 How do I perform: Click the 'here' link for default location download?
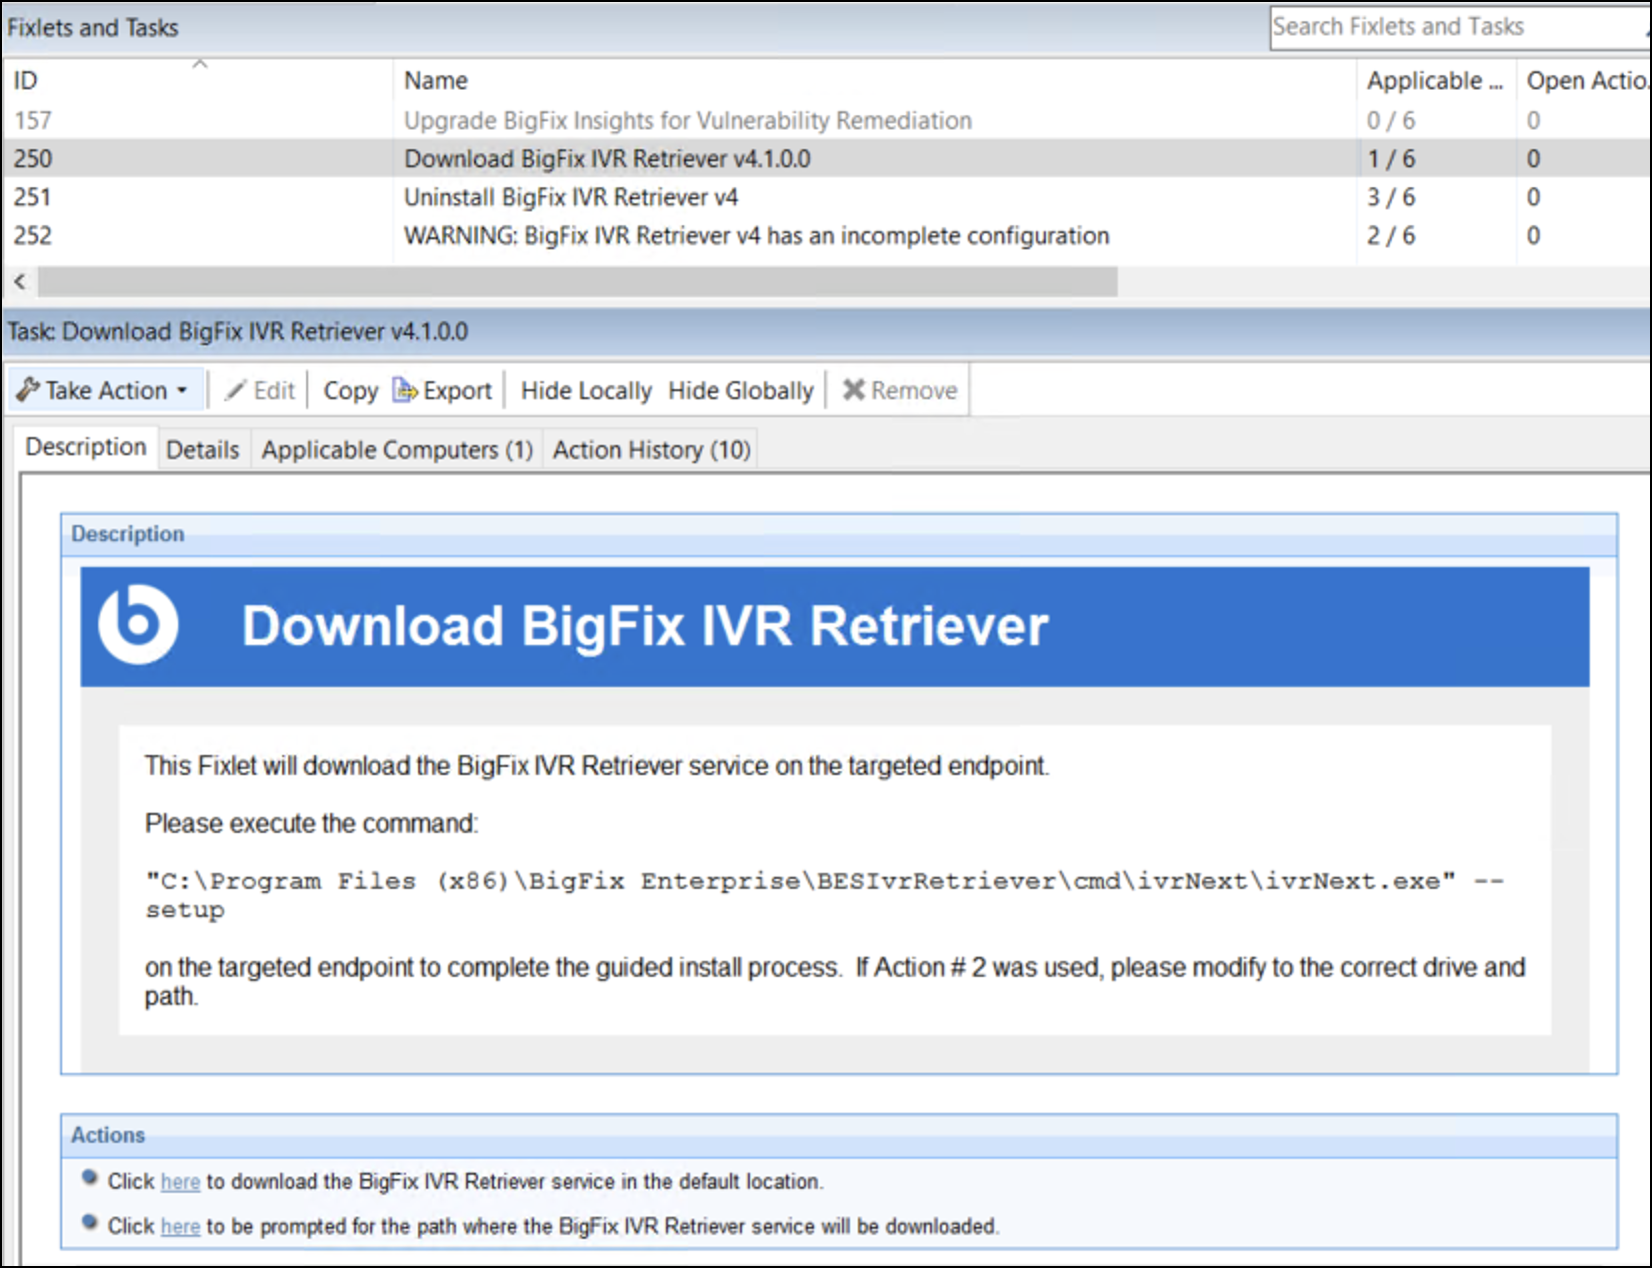point(180,1182)
